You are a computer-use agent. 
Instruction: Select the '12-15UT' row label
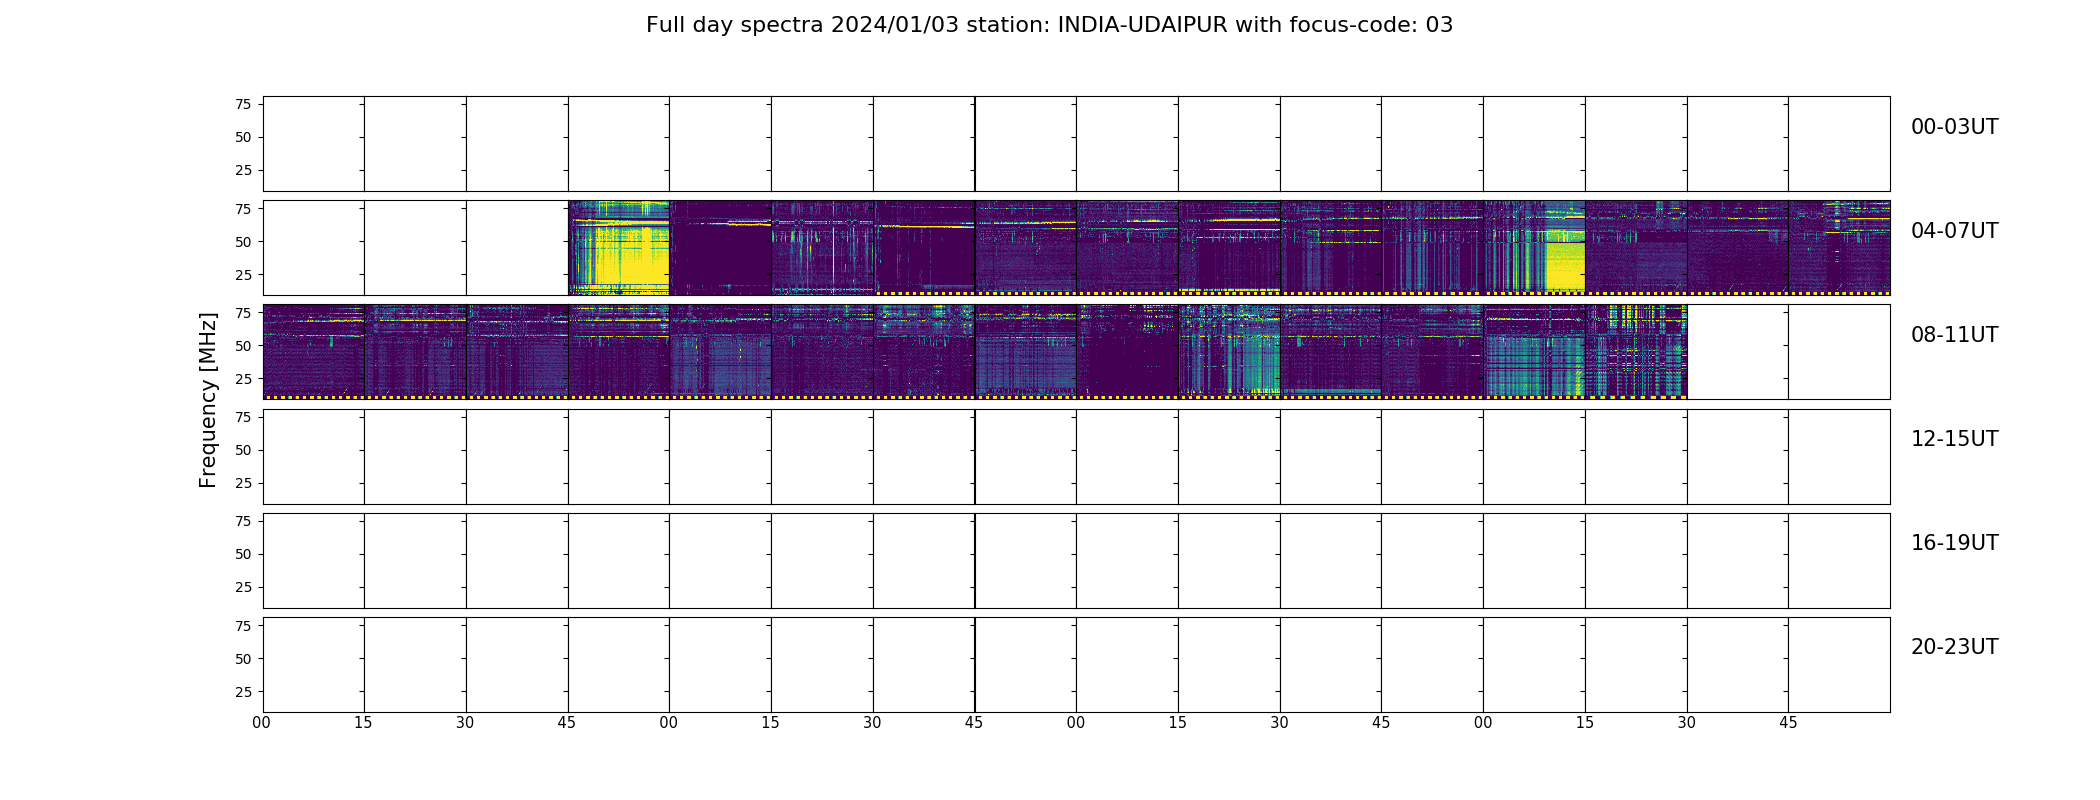coord(1954,439)
